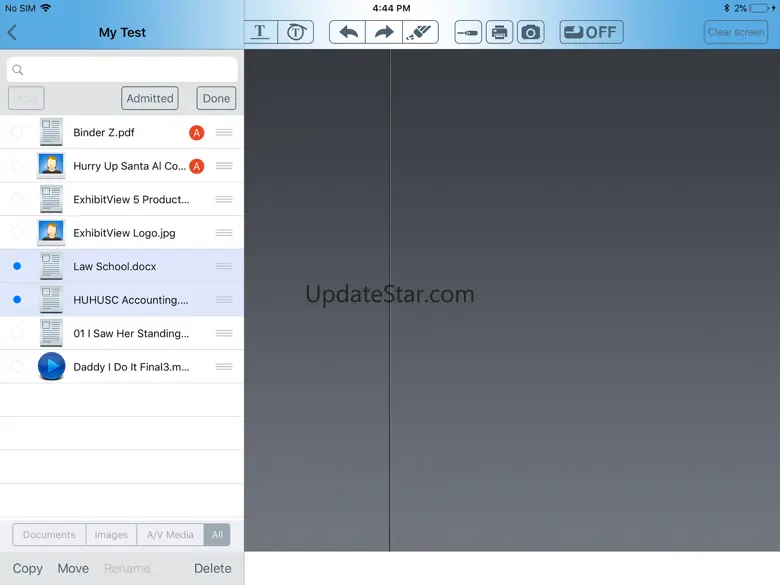Viewport: 780px width, 585px height.
Task: Toggle the projector output OFF switch
Action: point(591,32)
